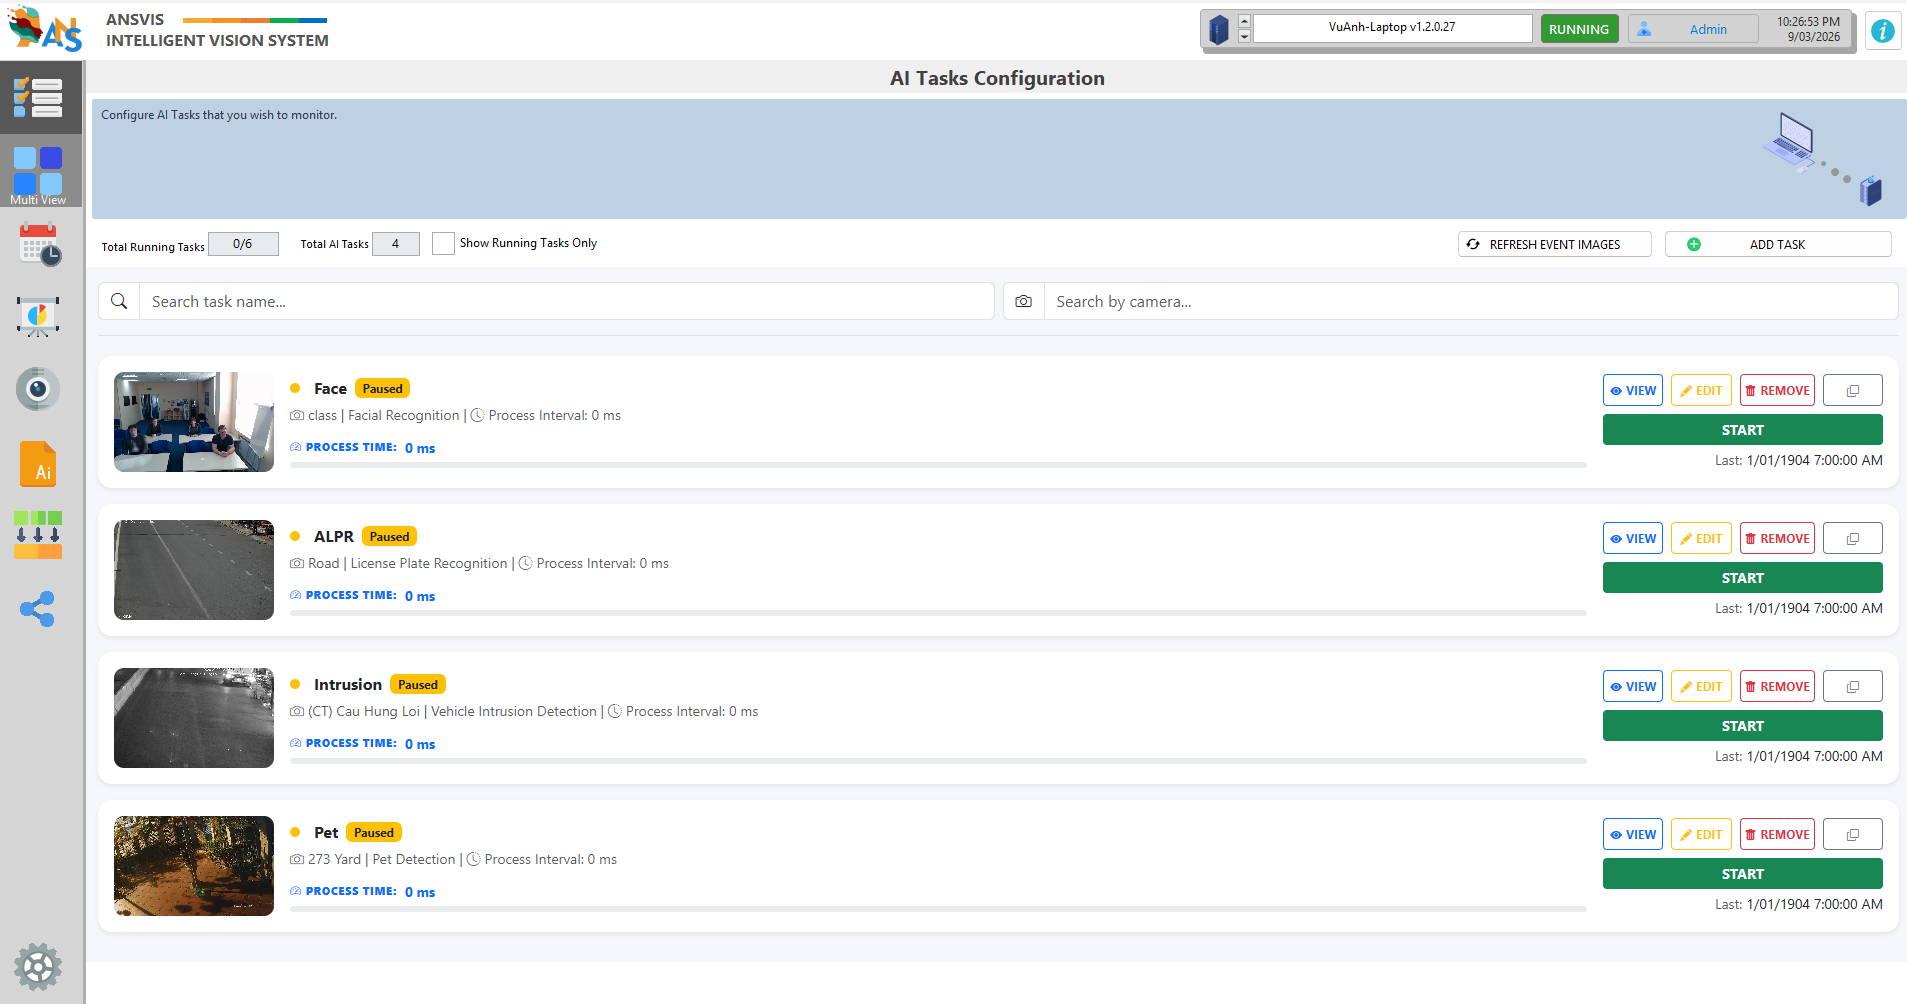This screenshot has width=1907, height=1004.
Task: Click the blue info icon top right
Action: tap(1882, 31)
